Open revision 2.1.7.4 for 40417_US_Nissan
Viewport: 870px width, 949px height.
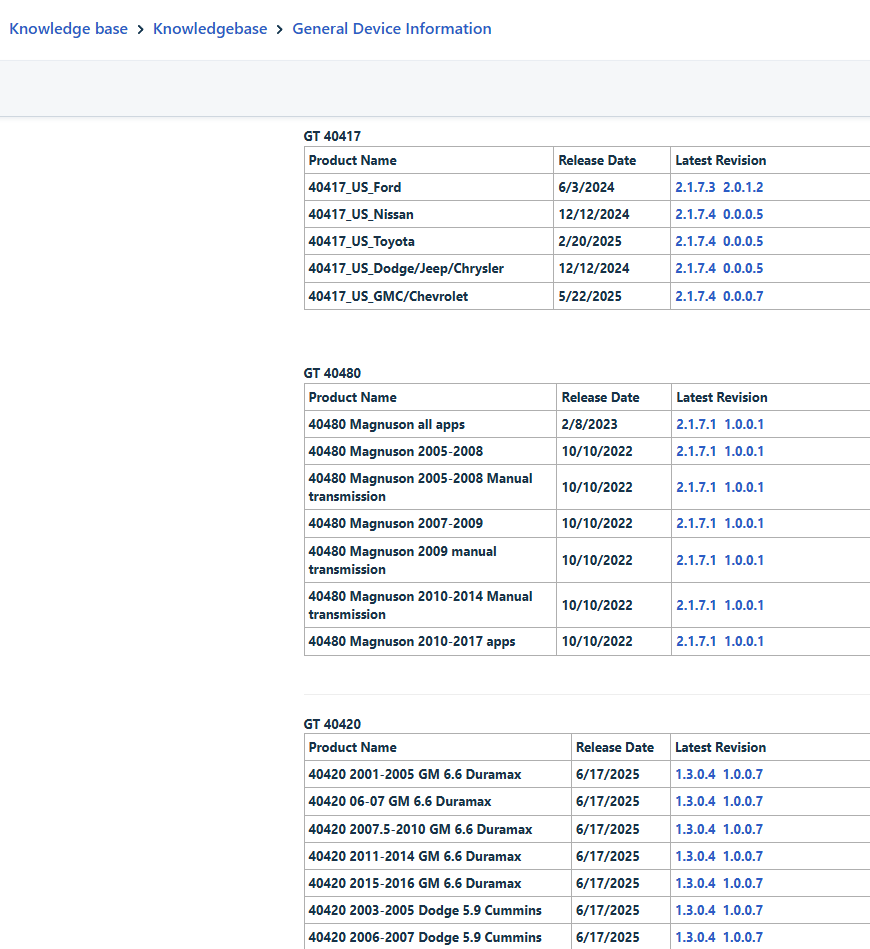coord(695,214)
